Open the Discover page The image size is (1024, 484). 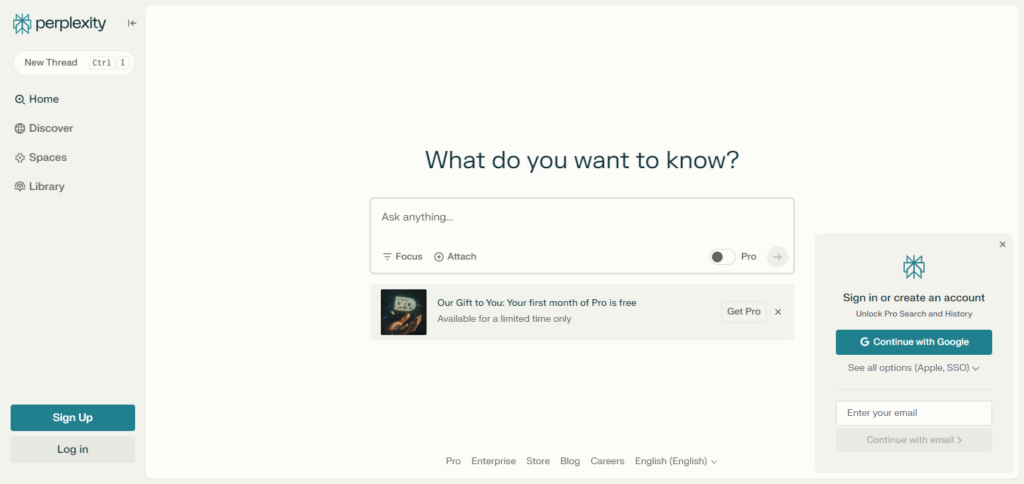click(44, 129)
